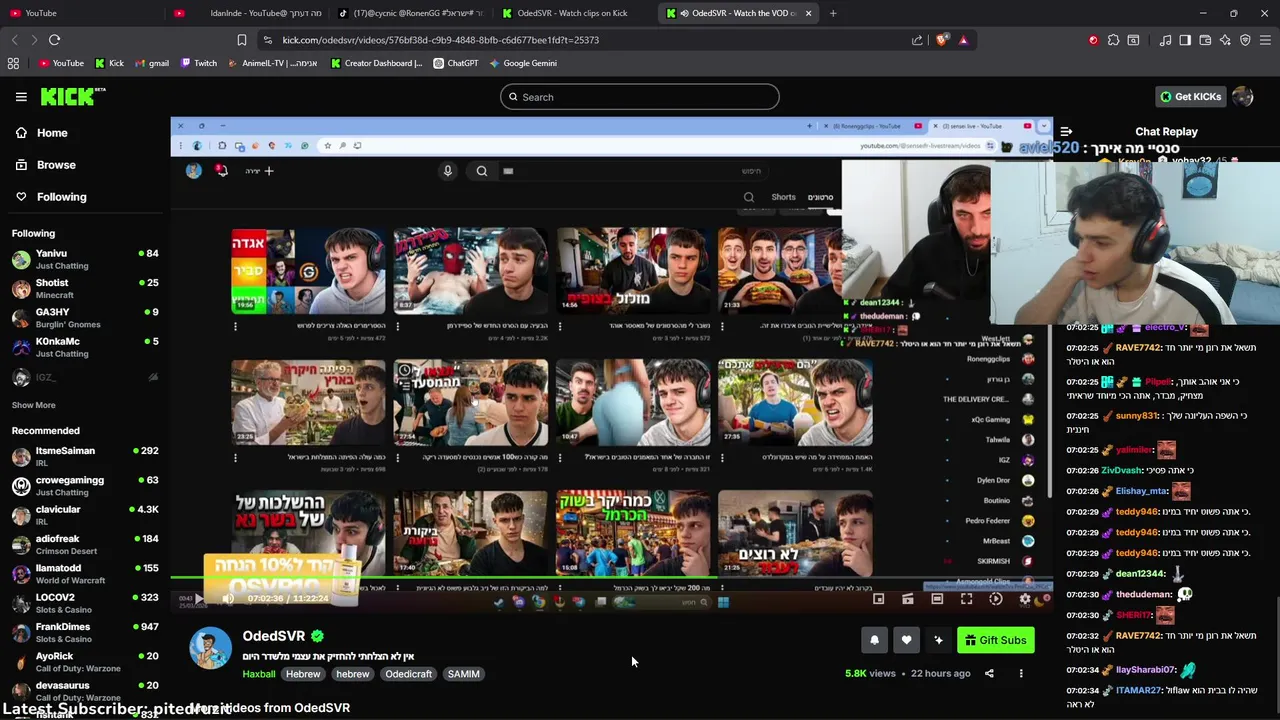Image resolution: width=1280 pixels, height=720 pixels.
Task: Open the ChatGPT bookmark
Action: (x=456, y=63)
